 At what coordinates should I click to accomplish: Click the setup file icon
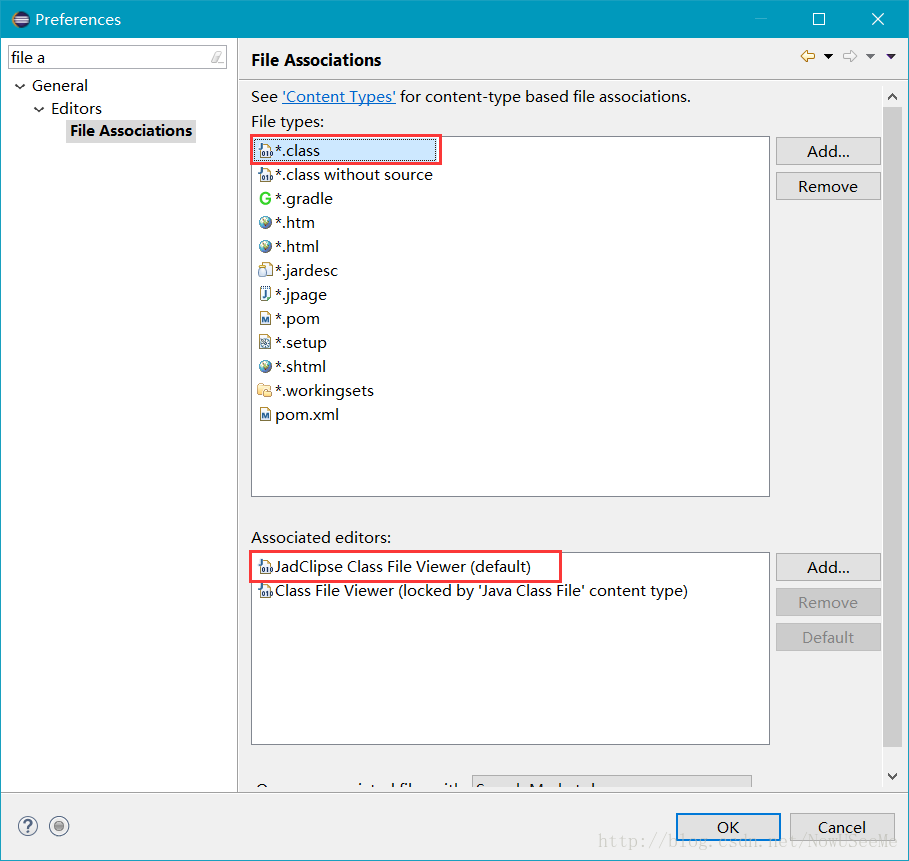coord(265,343)
